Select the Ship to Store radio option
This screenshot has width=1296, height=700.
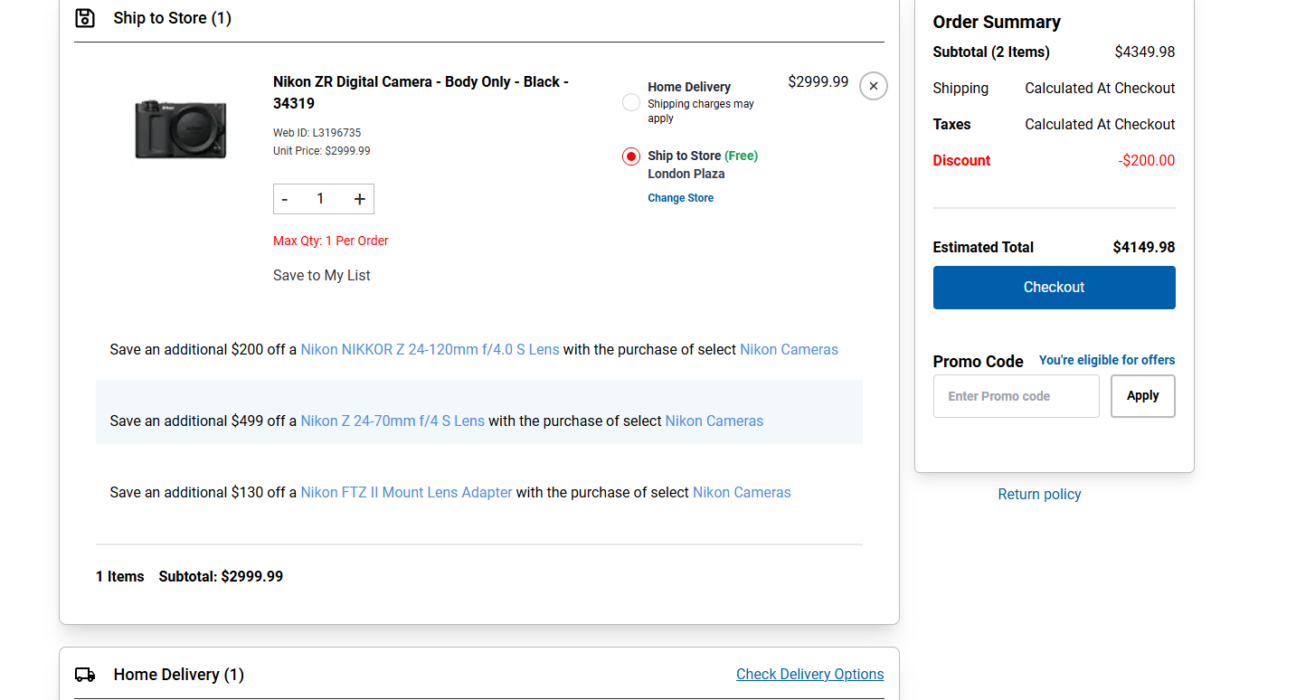click(x=631, y=157)
